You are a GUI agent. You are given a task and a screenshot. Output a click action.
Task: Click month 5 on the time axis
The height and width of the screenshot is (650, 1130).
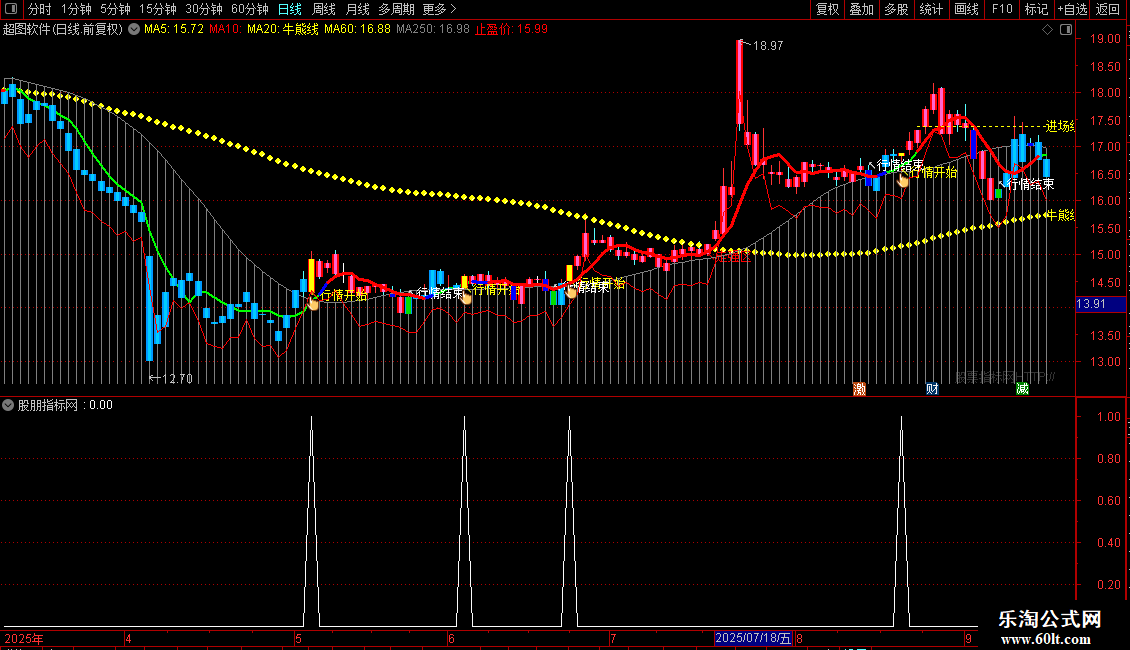pyautogui.click(x=298, y=638)
